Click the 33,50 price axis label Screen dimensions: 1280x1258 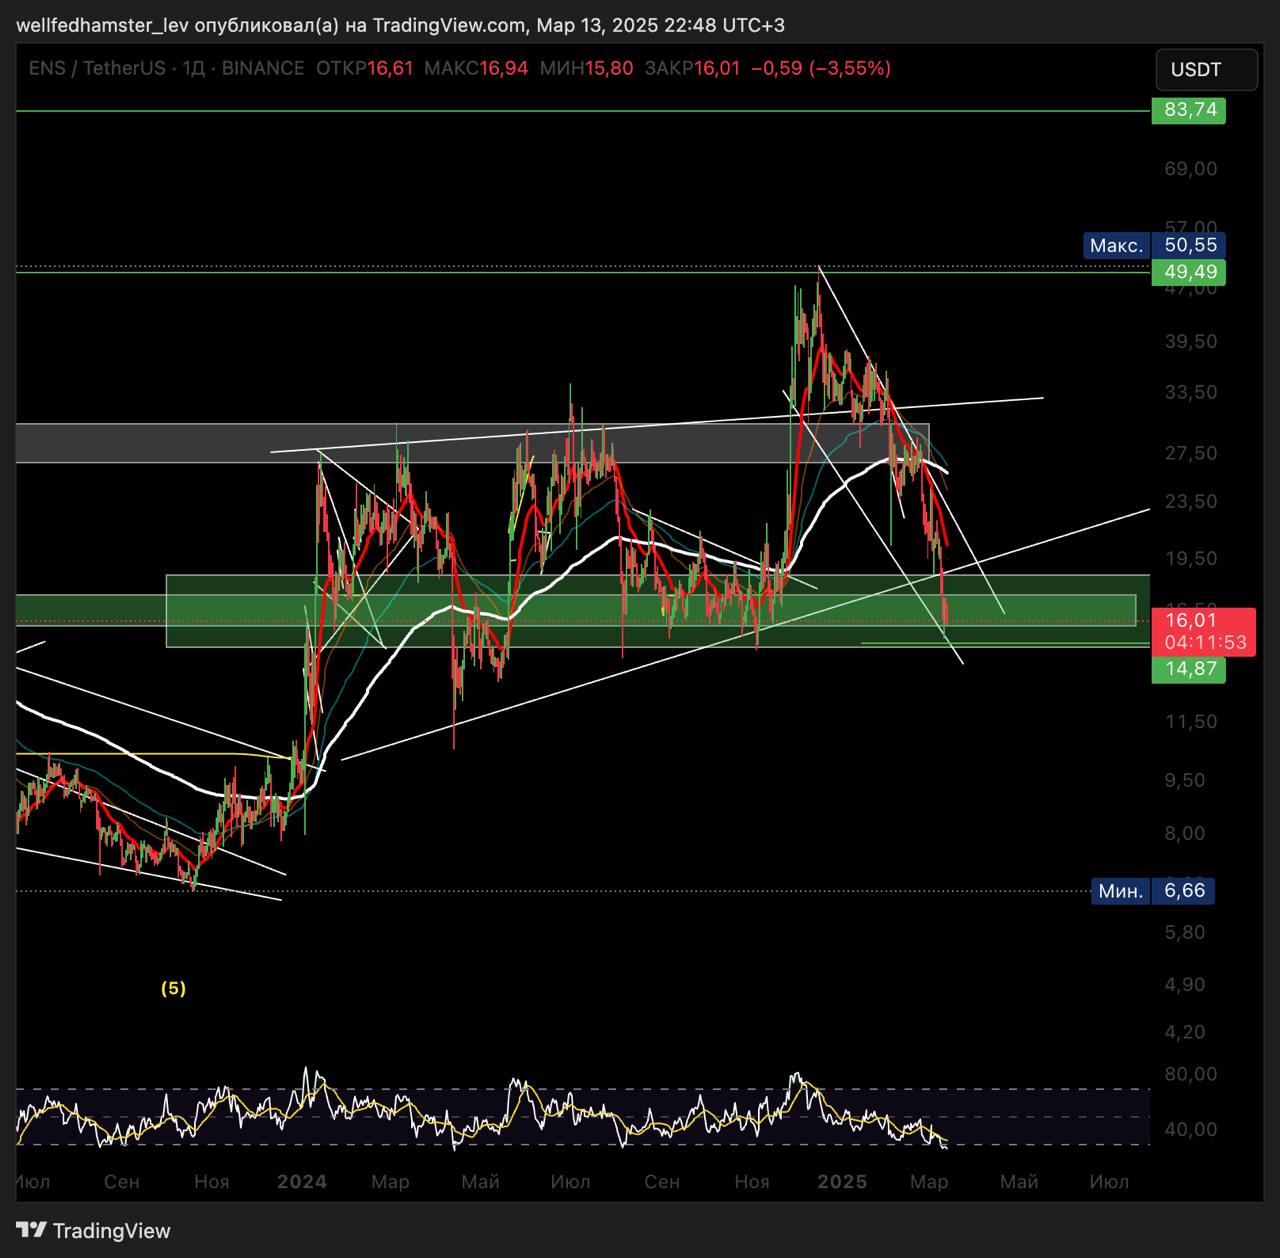pyautogui.click(x=1190, y=392)
